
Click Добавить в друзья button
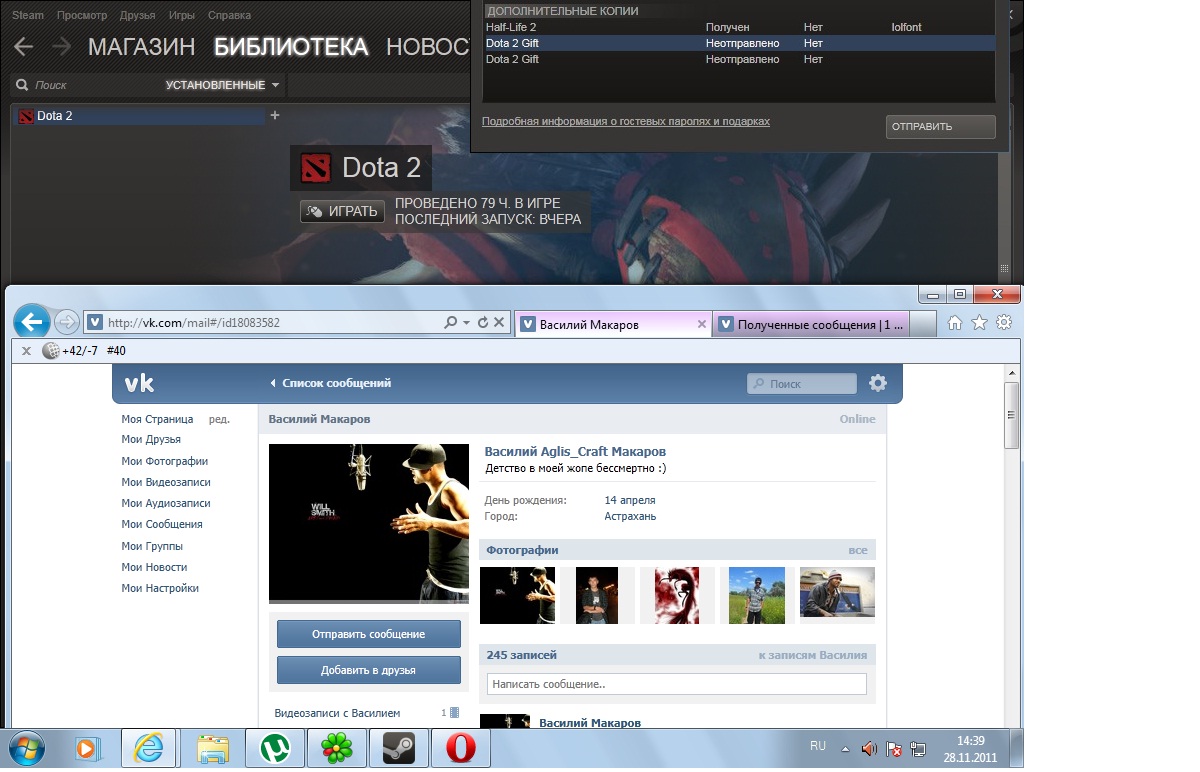point(368,670)
